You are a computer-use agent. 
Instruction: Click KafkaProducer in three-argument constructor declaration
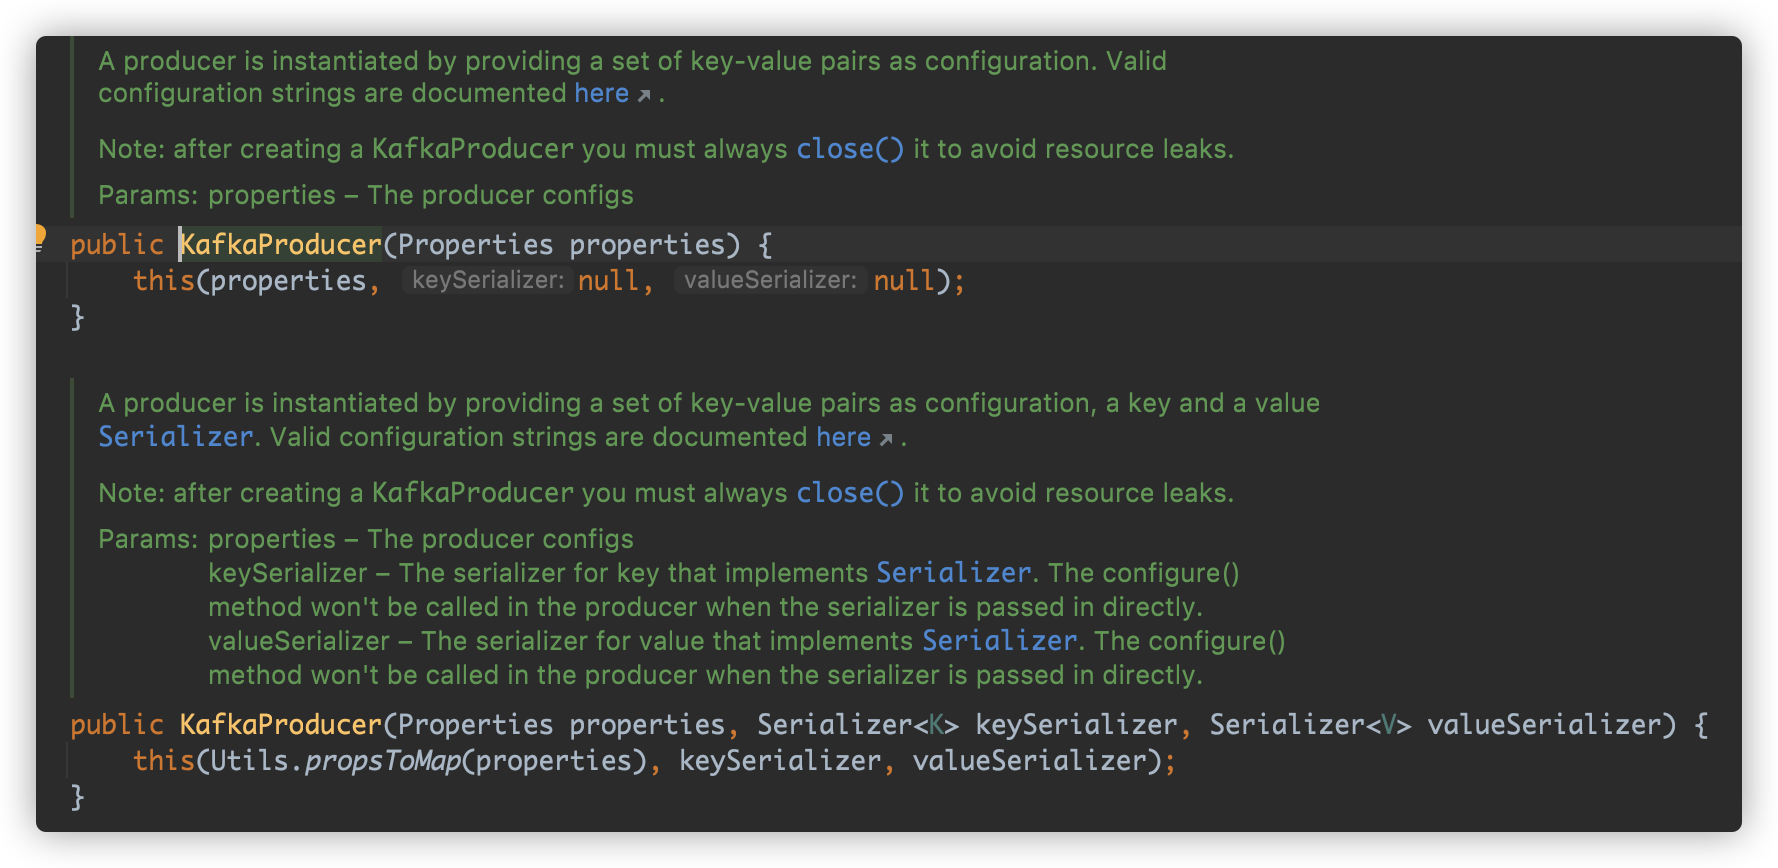(281, 725)
